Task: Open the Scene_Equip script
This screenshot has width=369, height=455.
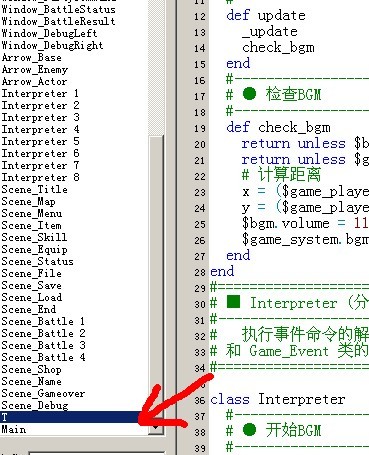Action: (x=34, y=249)
